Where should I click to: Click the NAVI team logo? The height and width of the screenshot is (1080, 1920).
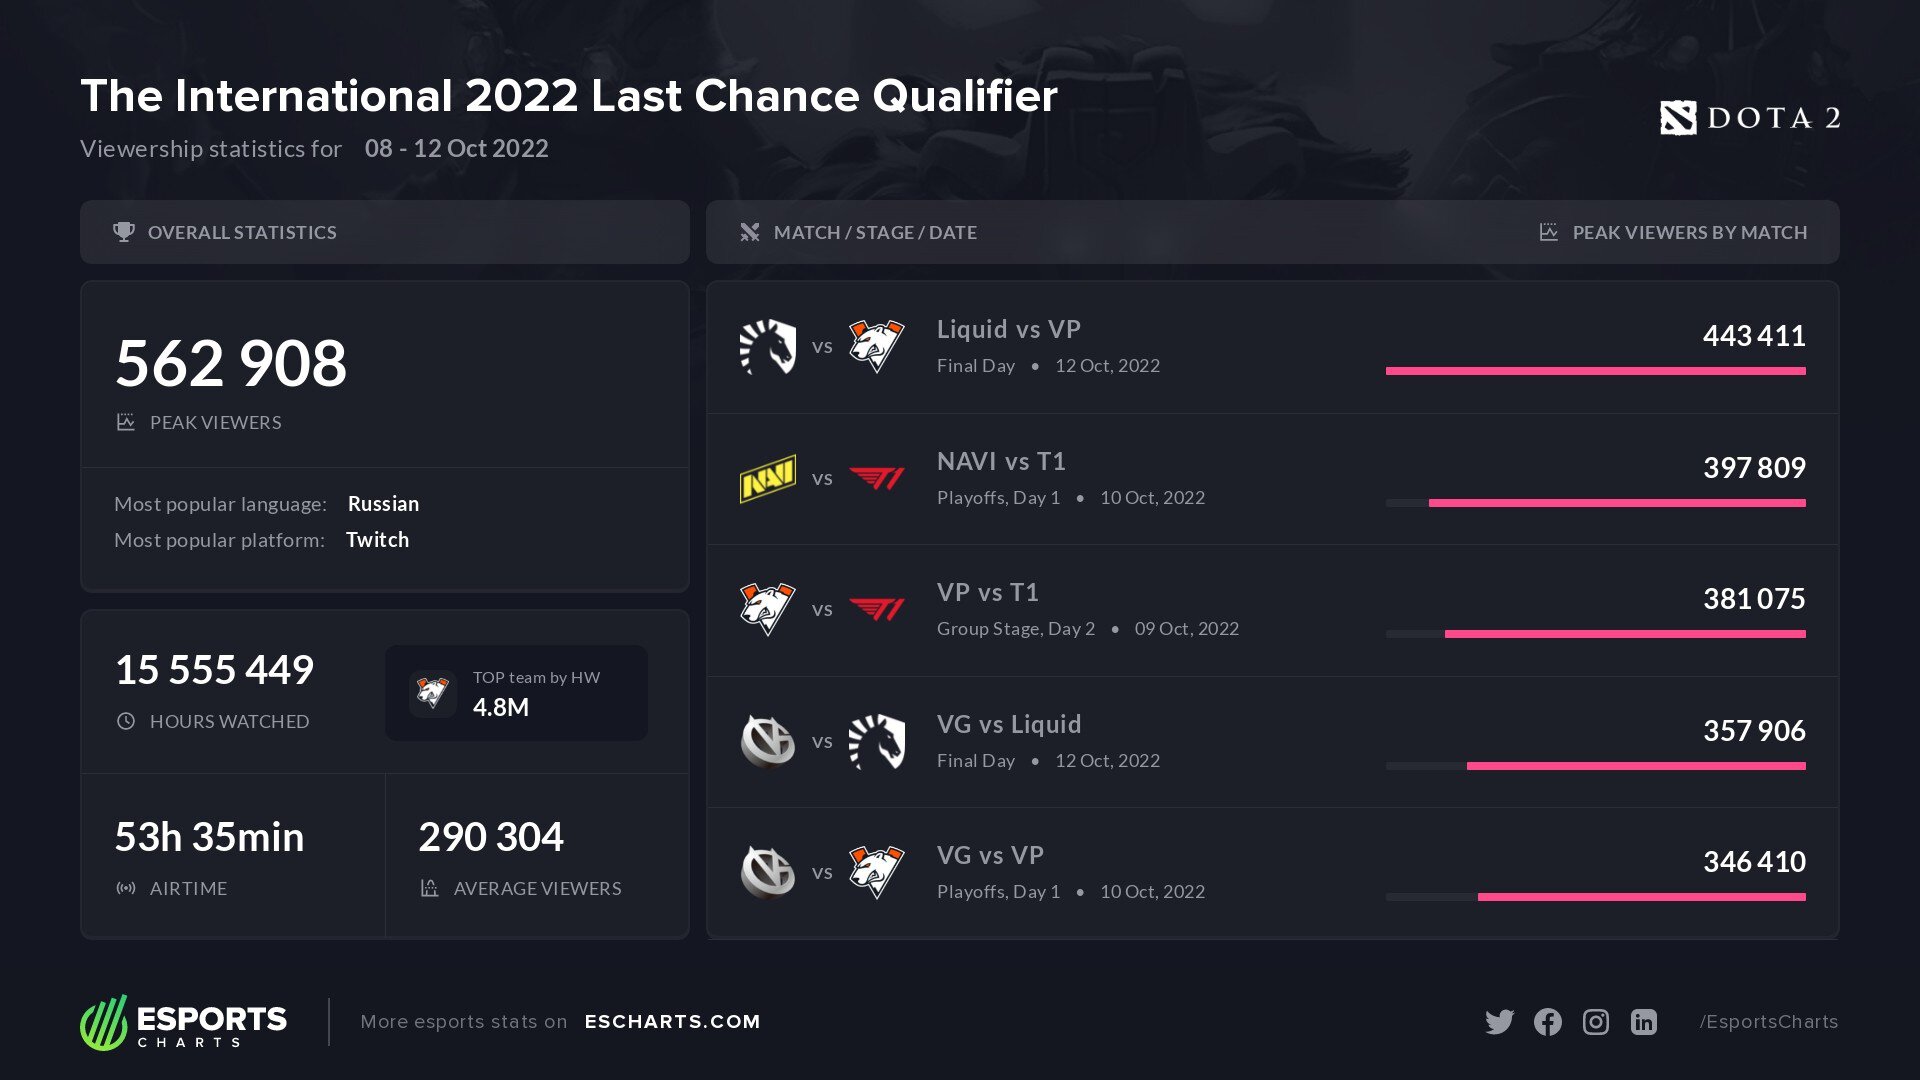768,479
